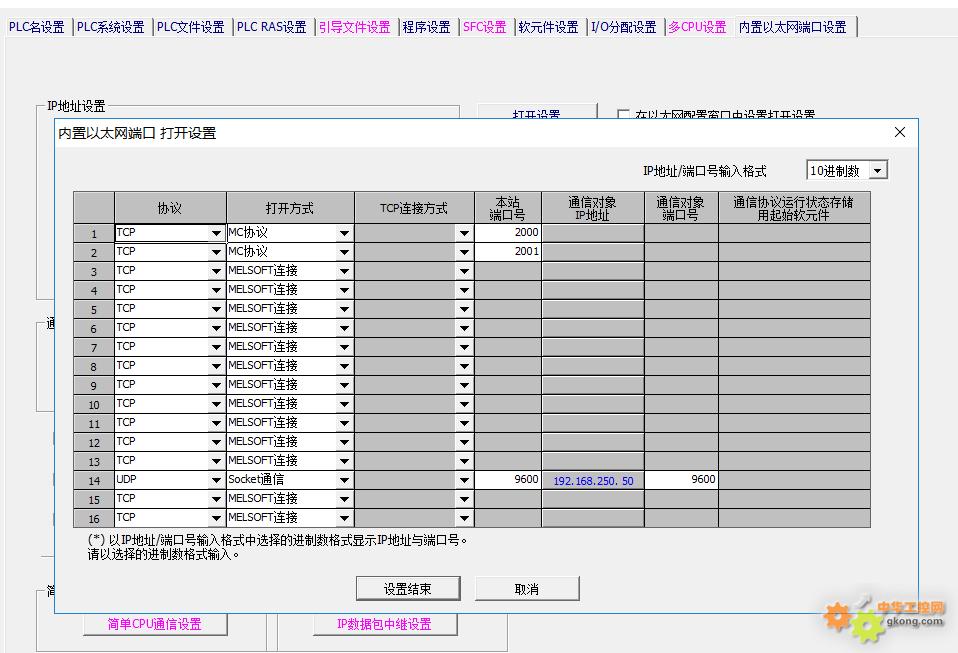The image size is (958, 653).
Task: Select row header 1
Action: pyautogui.click(x=93, y=233)
